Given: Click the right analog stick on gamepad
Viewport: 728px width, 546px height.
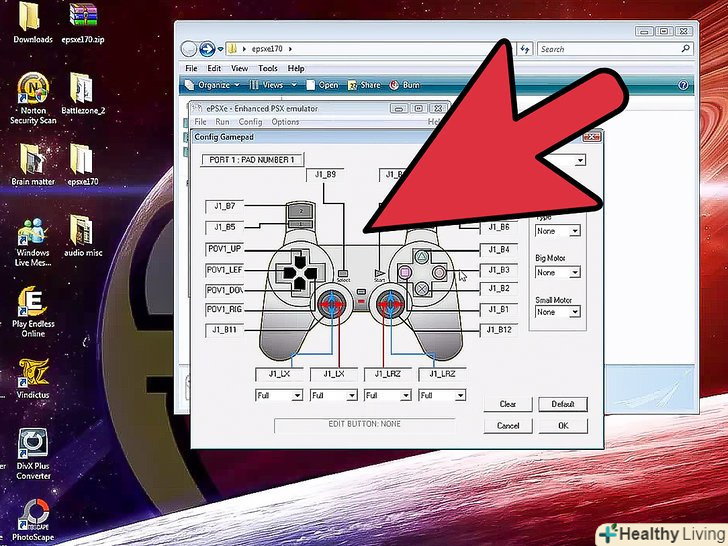Looking at the screenshot, I should coord(390,304).
